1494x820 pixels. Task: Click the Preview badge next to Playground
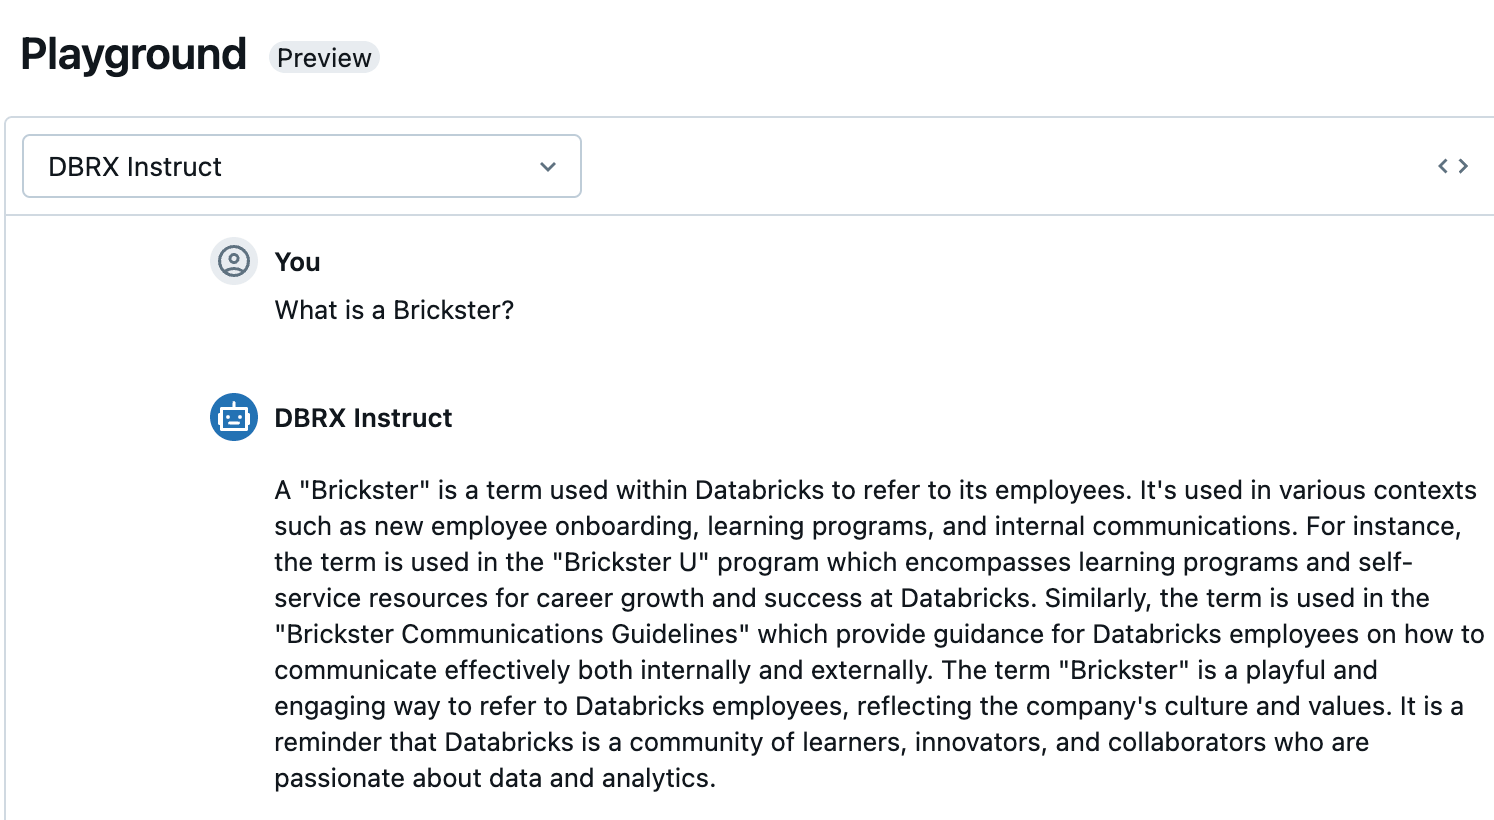point(324,58)
